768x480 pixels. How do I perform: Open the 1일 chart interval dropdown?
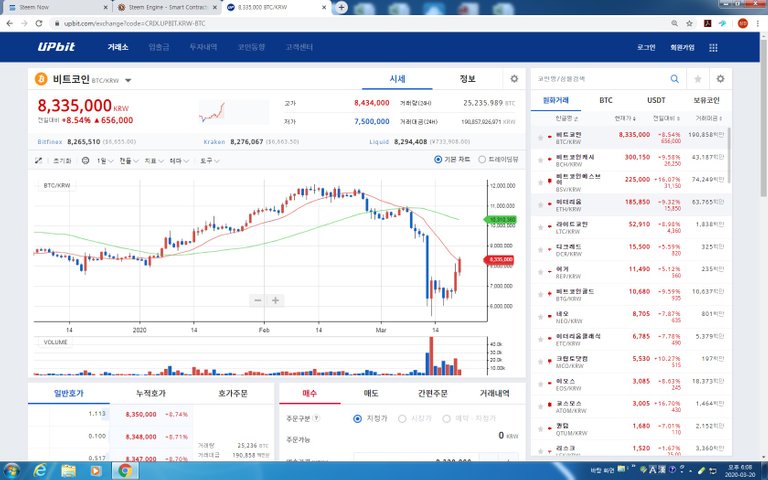[102, 160]
